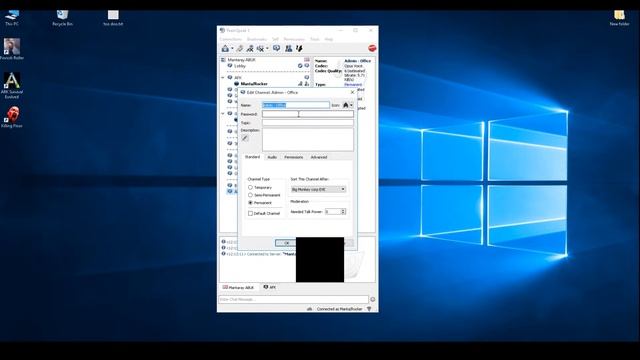Click the description edit pencil icon
The height and width of the screenshot is (360, 640).
(x=245, y=138)
